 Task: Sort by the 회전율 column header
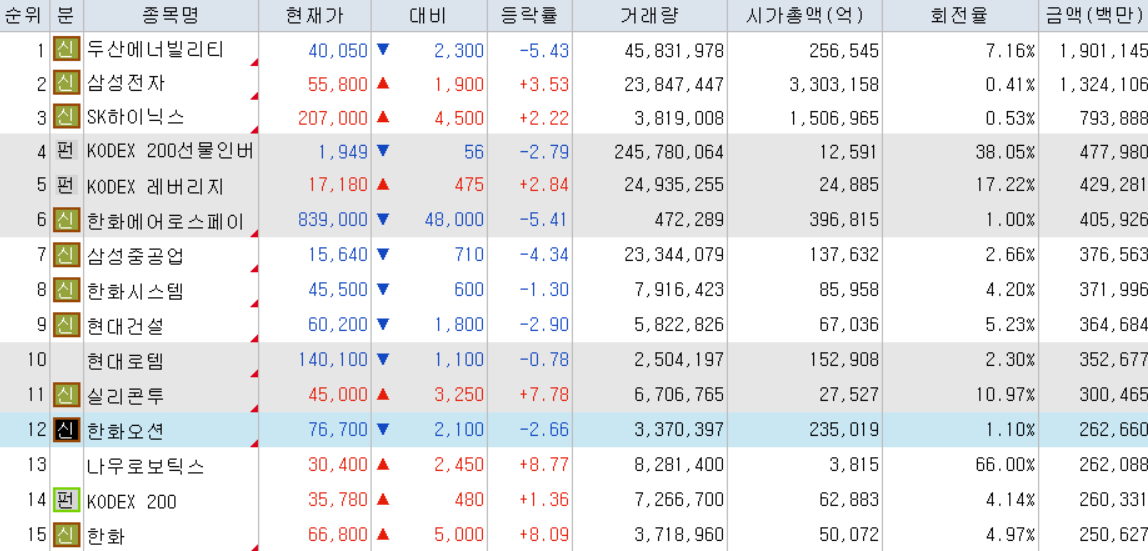[x=961, y=15]
